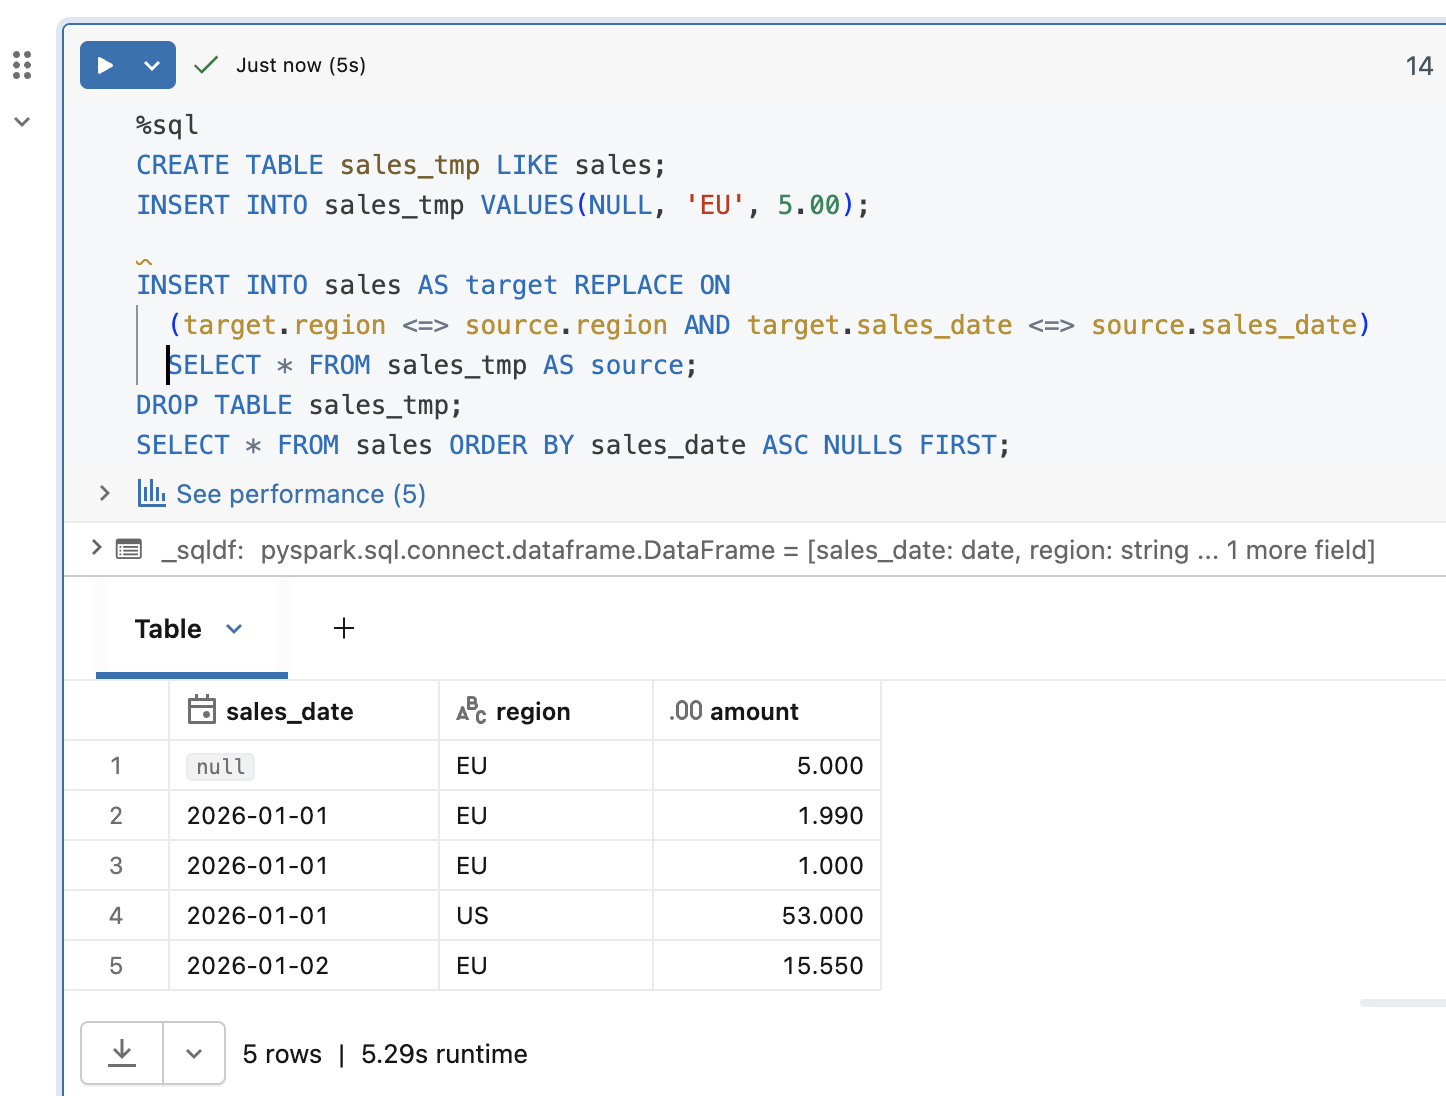Expand the _sqldf DataFrame schema

[x=96, y=548]
